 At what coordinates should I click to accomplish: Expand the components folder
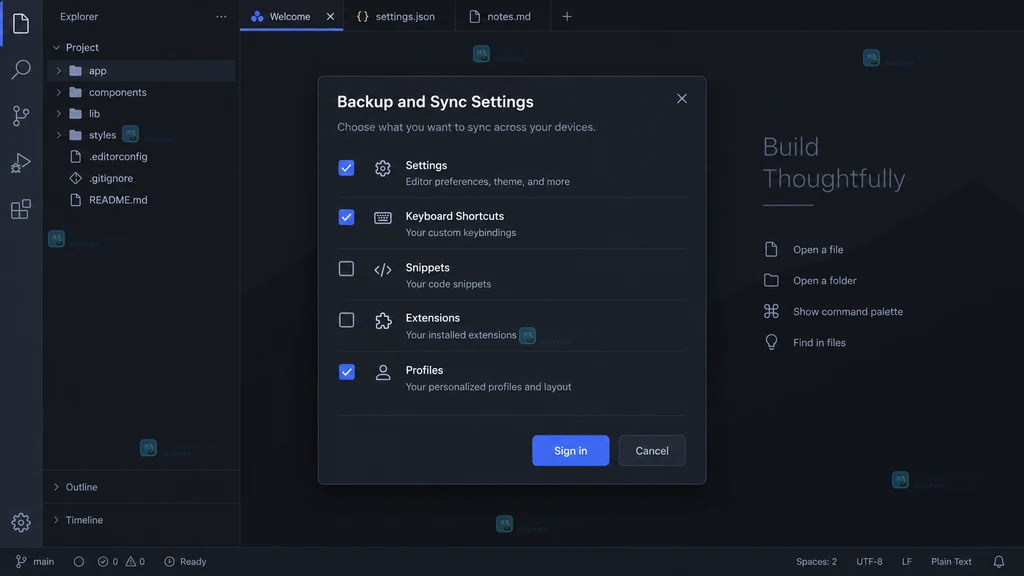59,92
